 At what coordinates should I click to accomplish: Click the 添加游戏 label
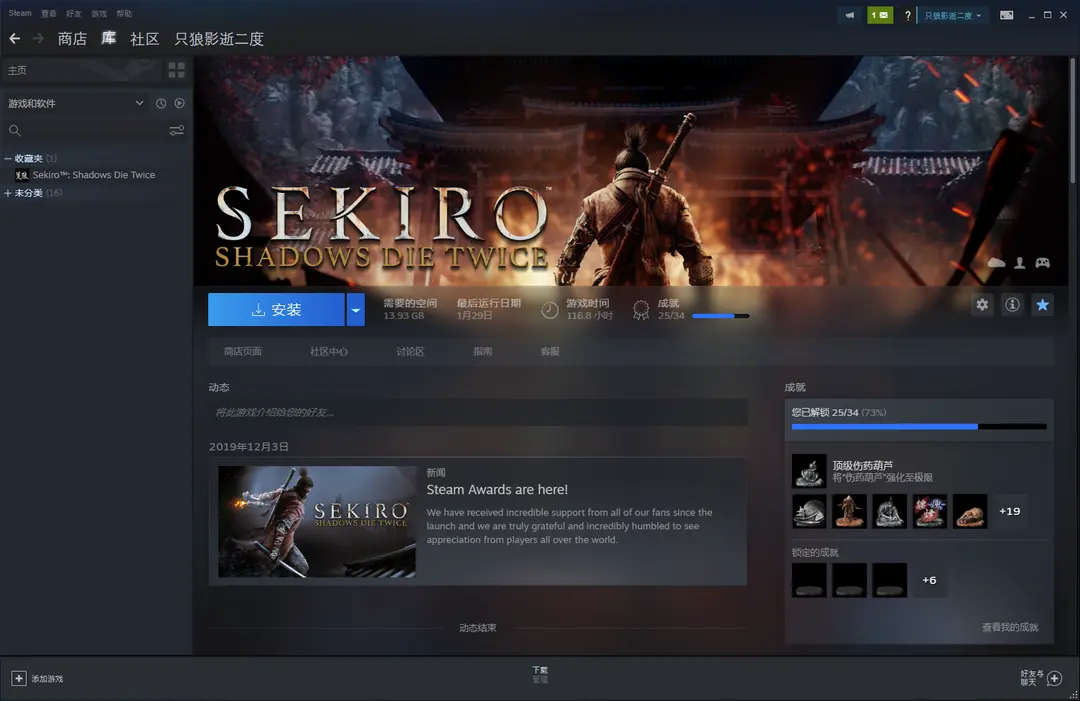point(47,679)
